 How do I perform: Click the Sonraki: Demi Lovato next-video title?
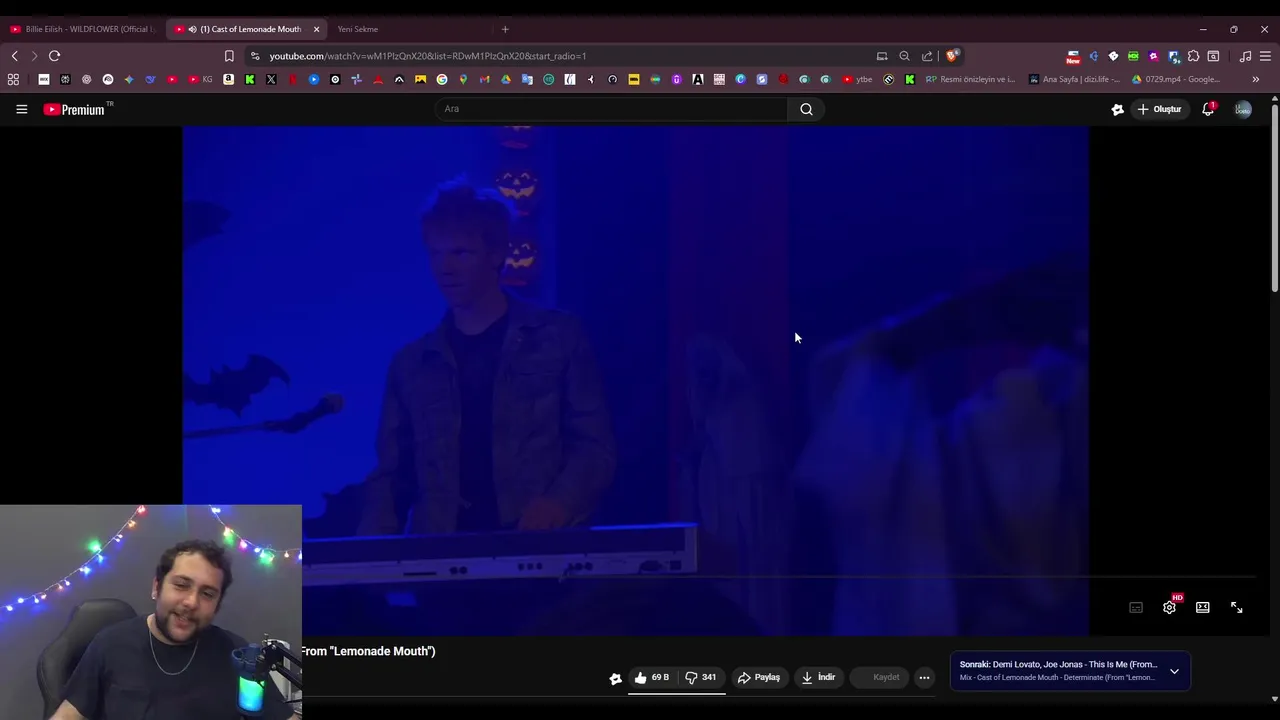click(1058, 664)
